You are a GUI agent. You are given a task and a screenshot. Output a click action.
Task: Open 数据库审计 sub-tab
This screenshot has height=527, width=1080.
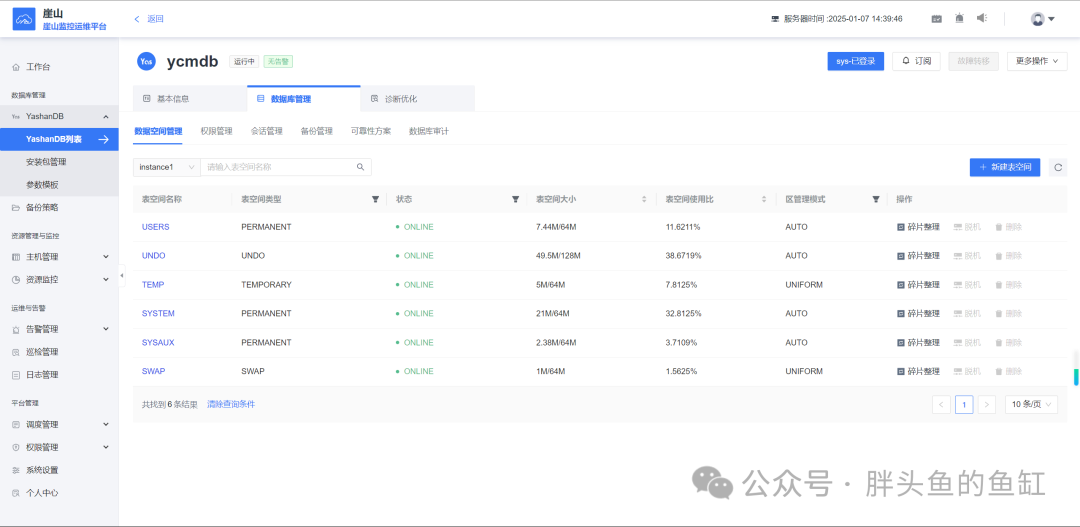[x=429, y=131]
